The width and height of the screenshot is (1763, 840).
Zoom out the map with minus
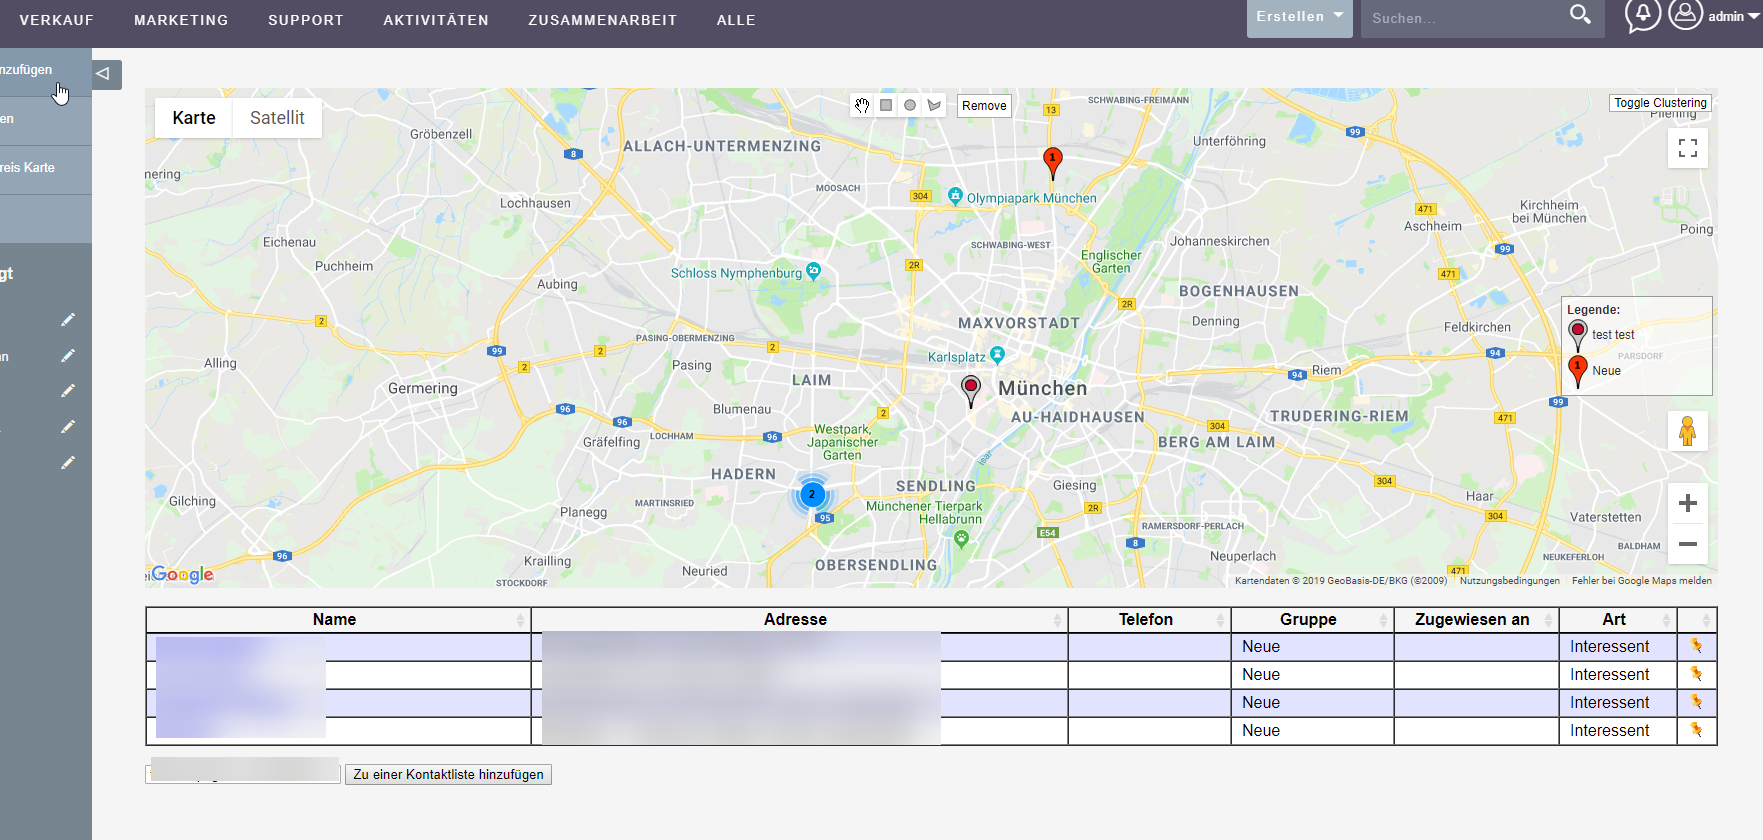(x=1688, y=544)
